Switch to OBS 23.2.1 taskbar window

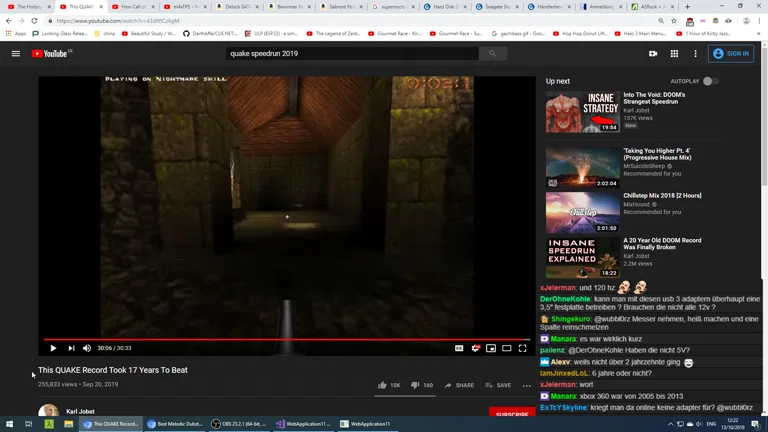click(239, 424)
